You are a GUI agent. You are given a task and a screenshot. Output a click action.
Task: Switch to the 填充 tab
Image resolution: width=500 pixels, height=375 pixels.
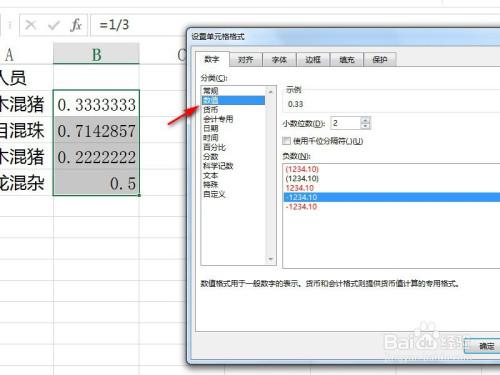pyautogui.click(x=347, y=60)
